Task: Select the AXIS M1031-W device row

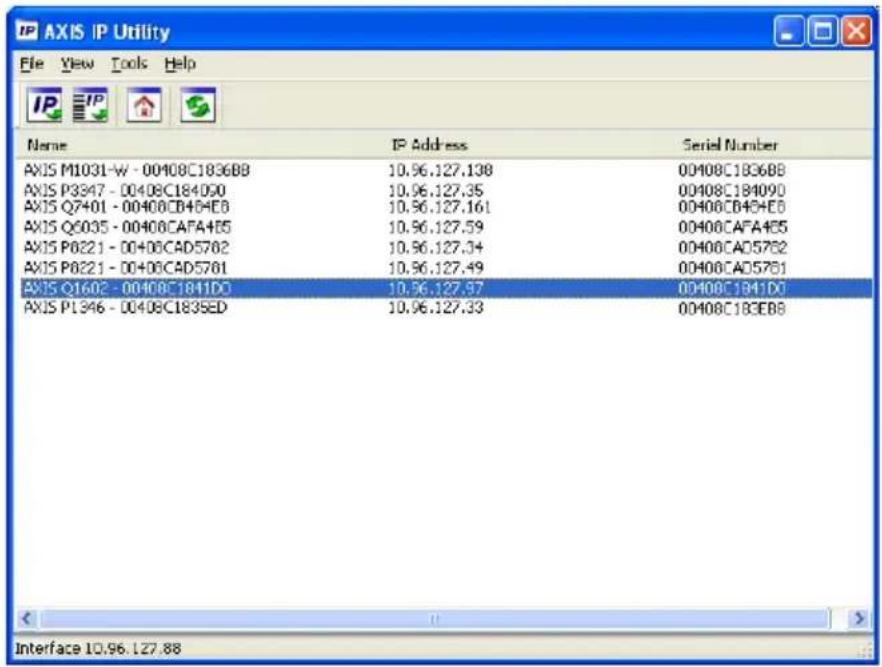Action: coord(446,170)
